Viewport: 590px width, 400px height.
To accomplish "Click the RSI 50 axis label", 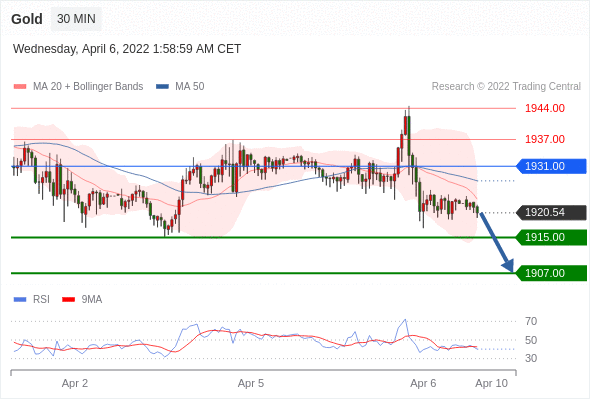I will point(531,340).
